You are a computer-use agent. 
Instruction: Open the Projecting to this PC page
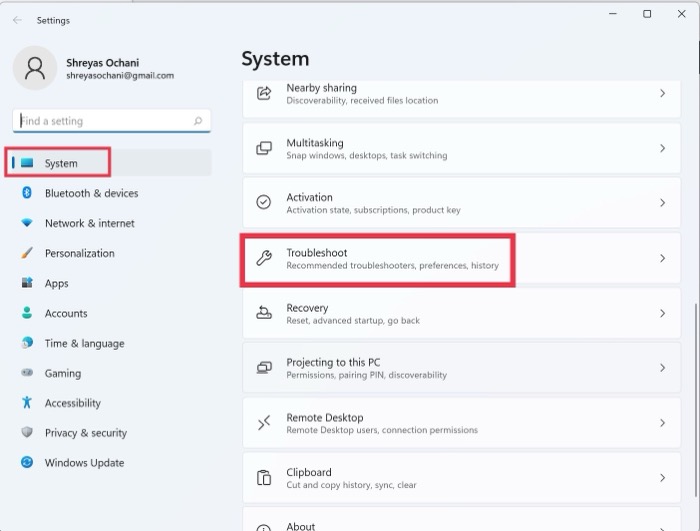[462, 368]
